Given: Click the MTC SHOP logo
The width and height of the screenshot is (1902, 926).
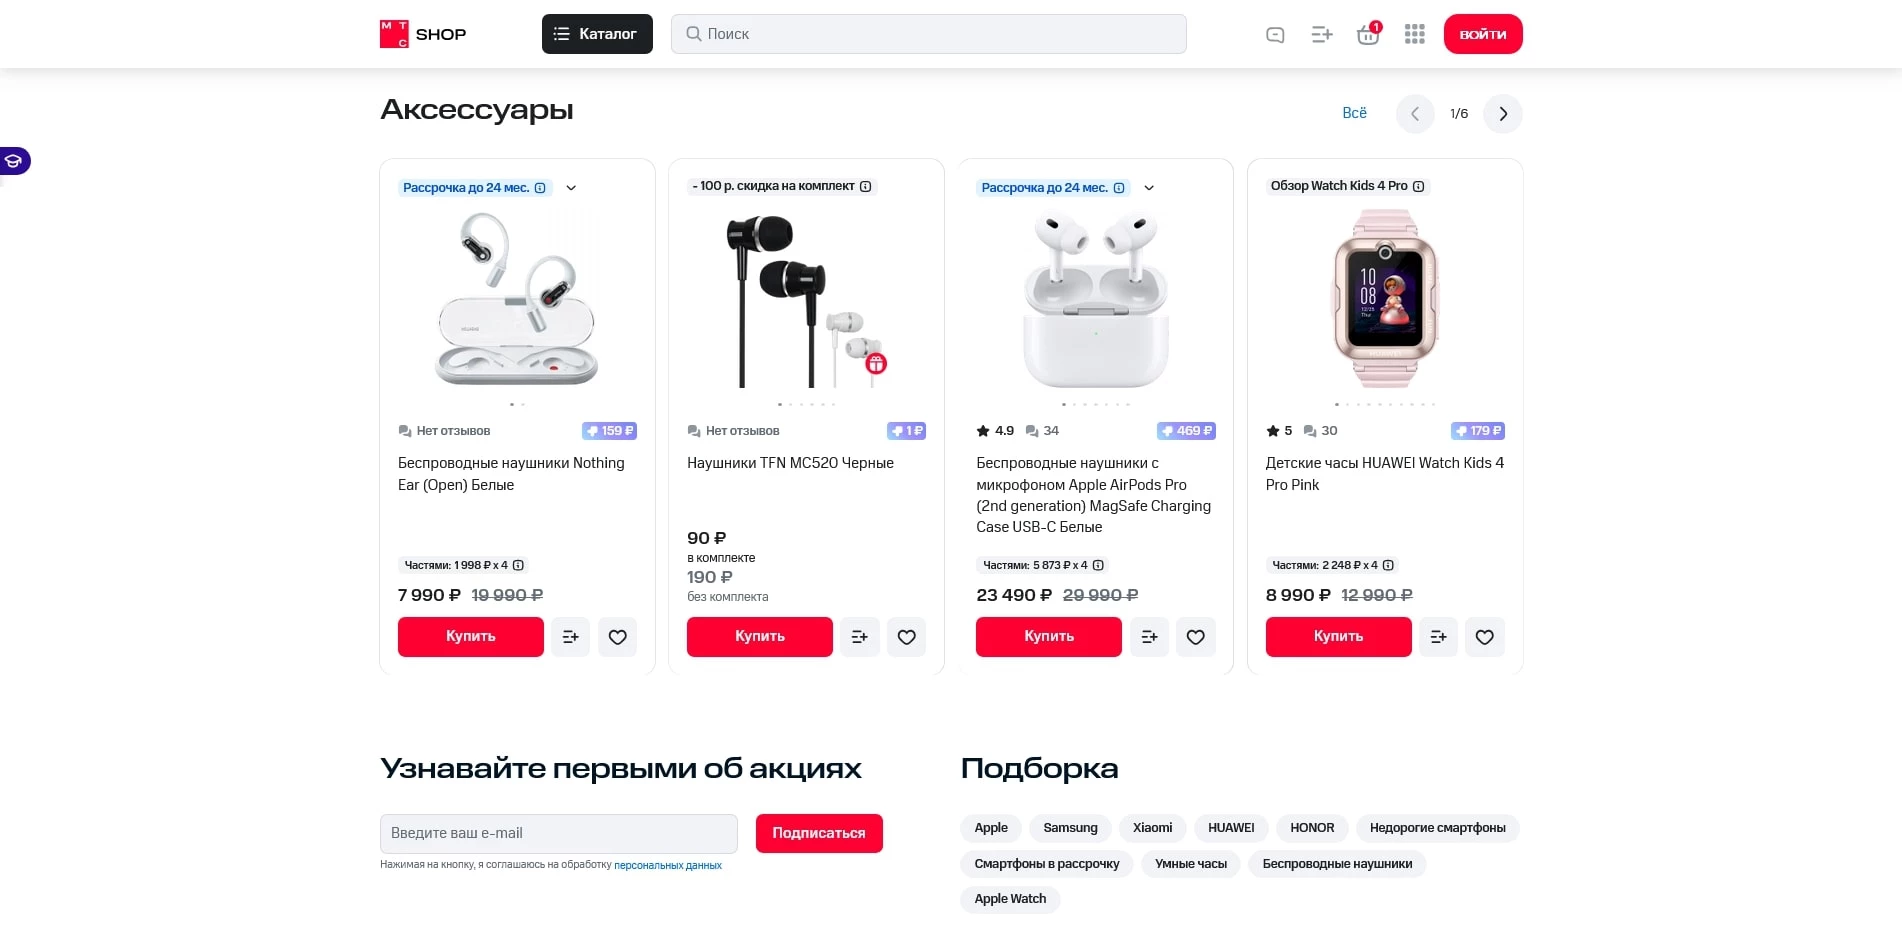Looking at the screenshot, I should [421, 33].
